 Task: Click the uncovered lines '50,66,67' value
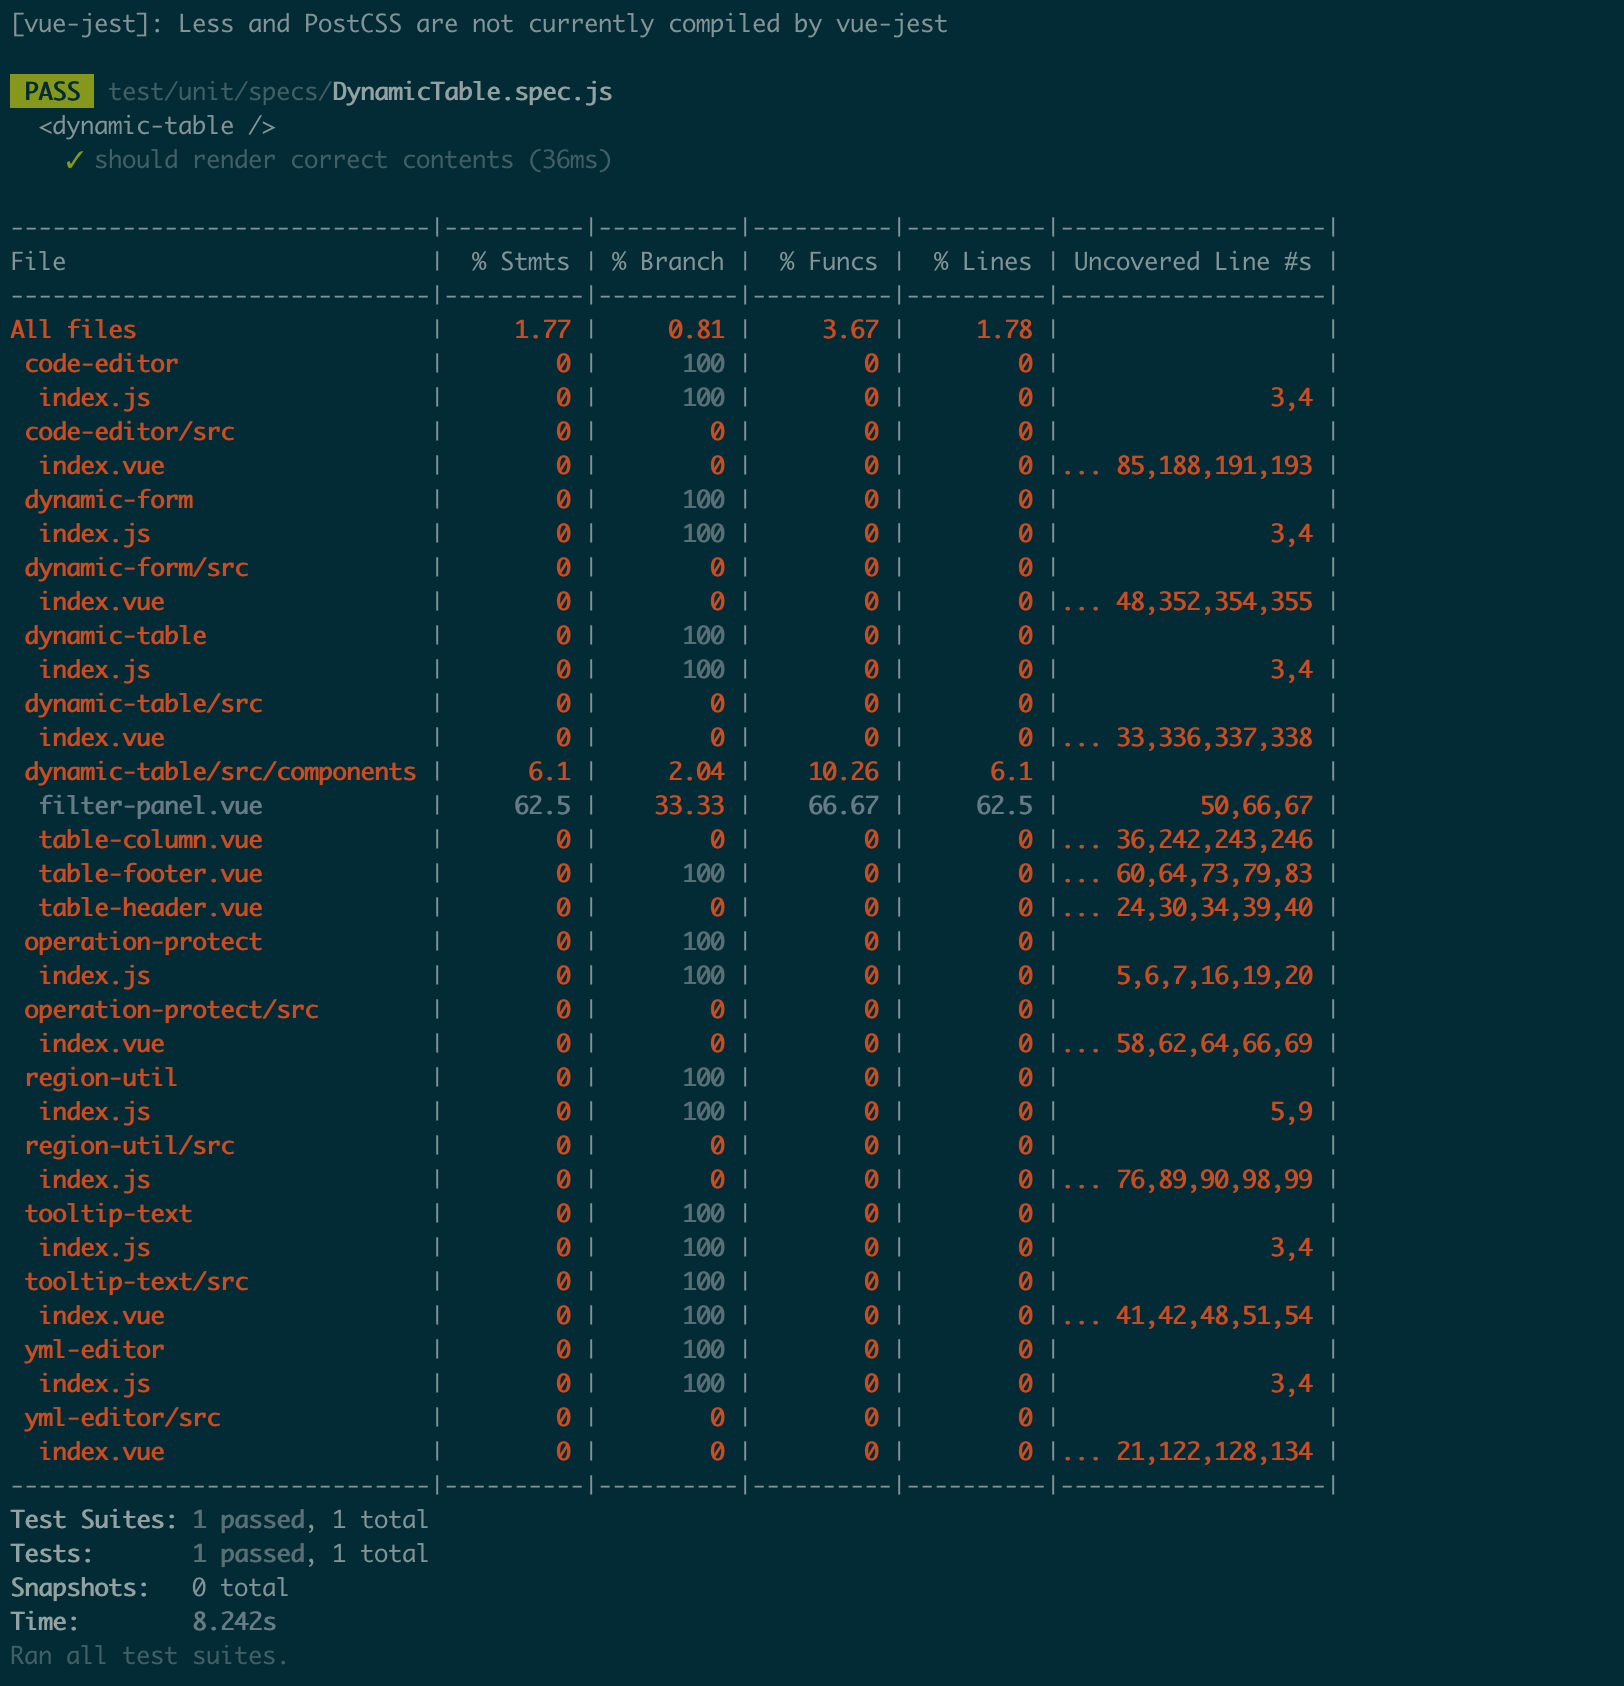pos(1256,806)
